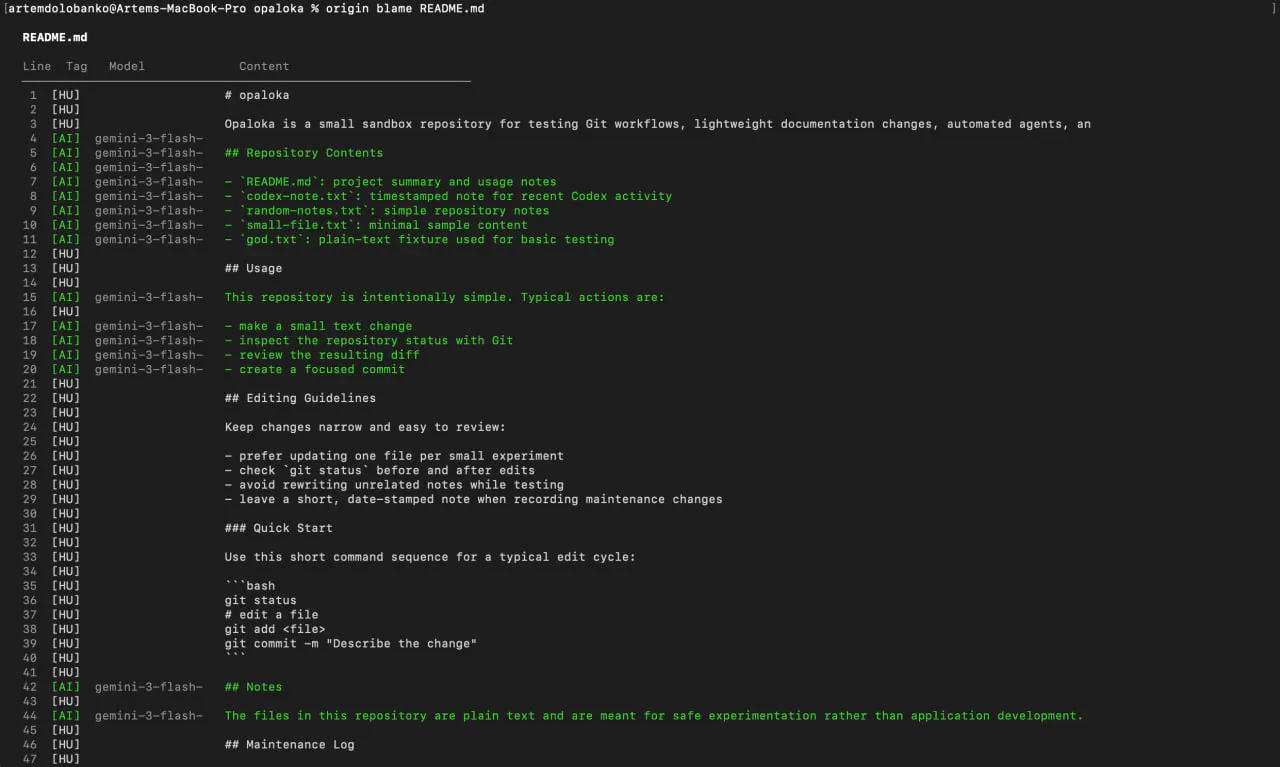The height and width of the screenshot is (767, 1280).
Task: Click the [AI] tag on line 15
Action: pyautogui.click(x=66, y=297)
